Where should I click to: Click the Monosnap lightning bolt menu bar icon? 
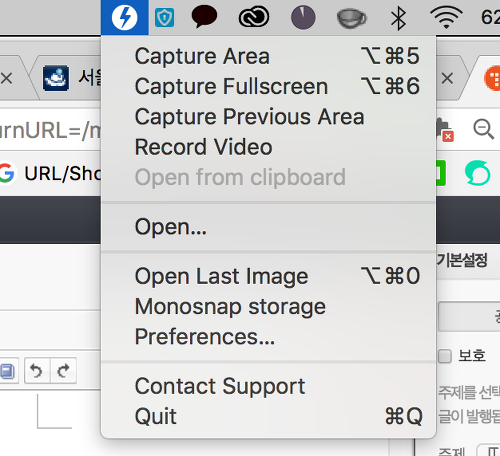click(x=125, y=17)
